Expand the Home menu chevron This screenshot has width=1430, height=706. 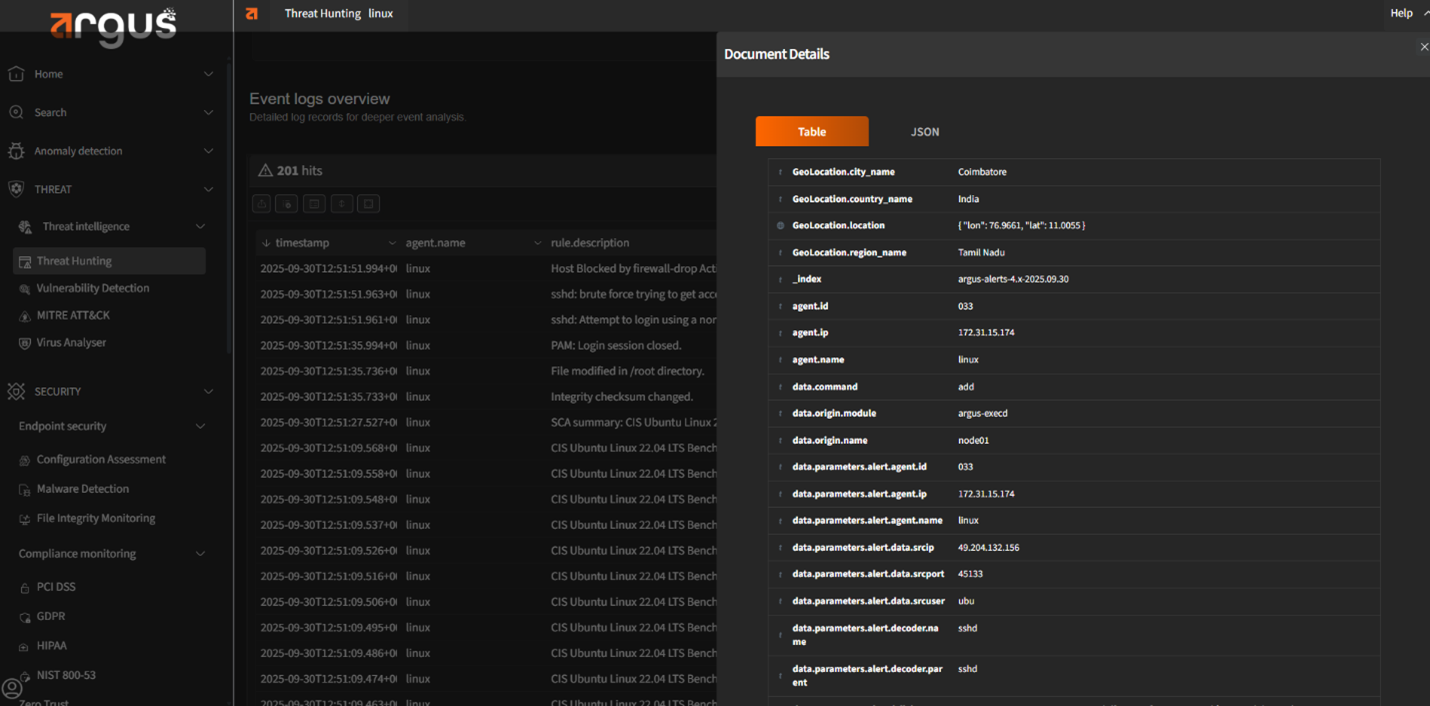tap(208, 74)
